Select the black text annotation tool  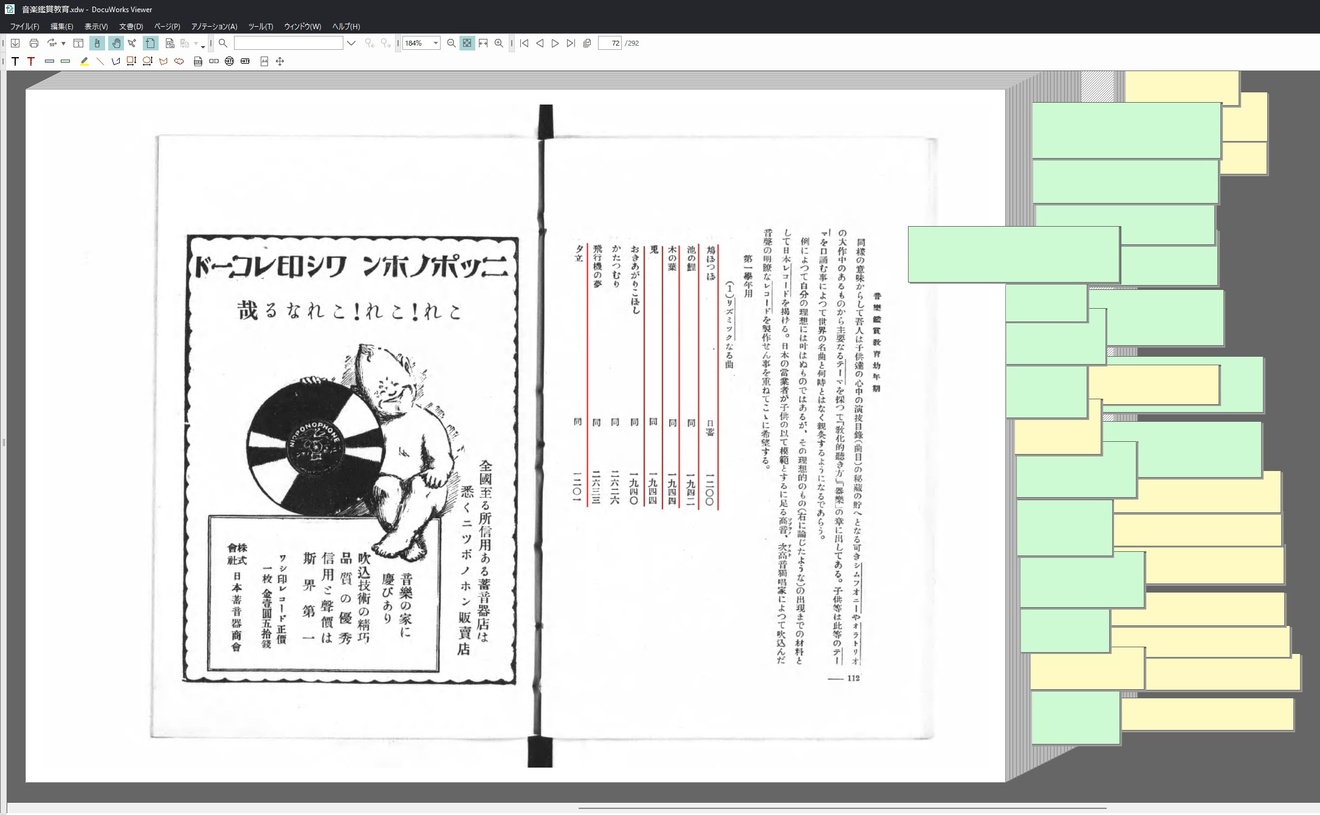(x=15, y=61)
